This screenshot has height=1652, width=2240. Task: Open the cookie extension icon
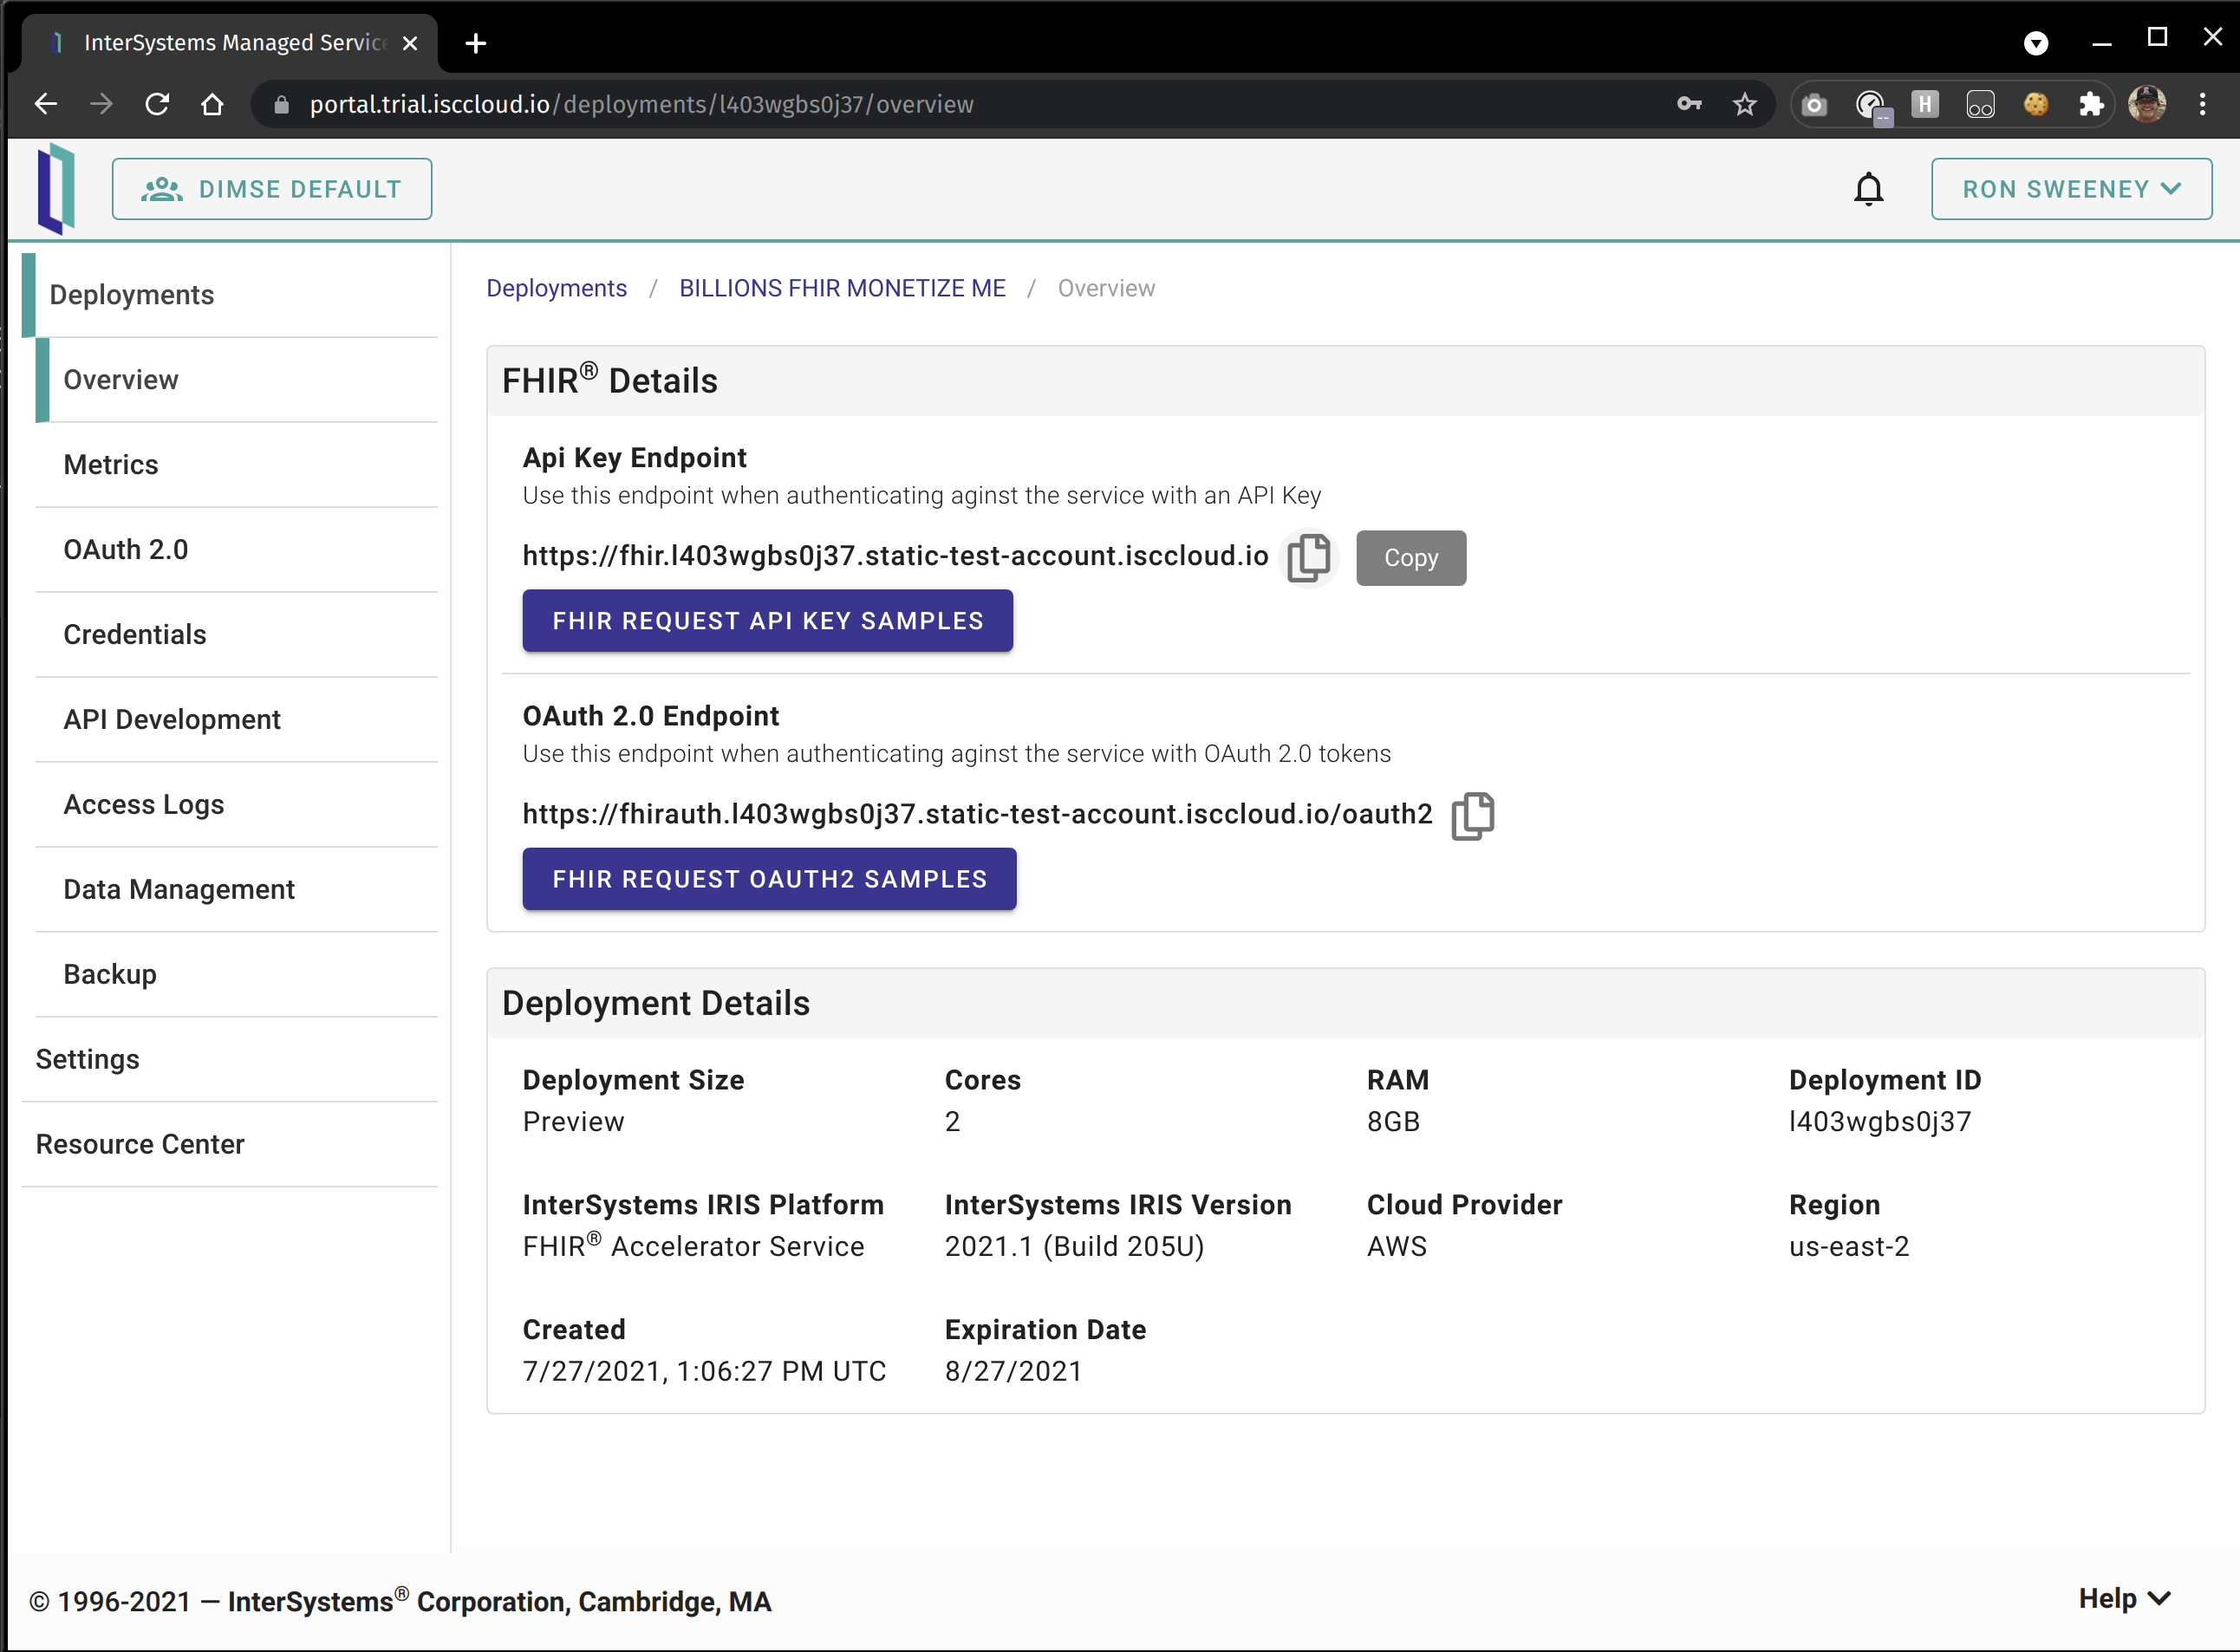(2035, 104)
